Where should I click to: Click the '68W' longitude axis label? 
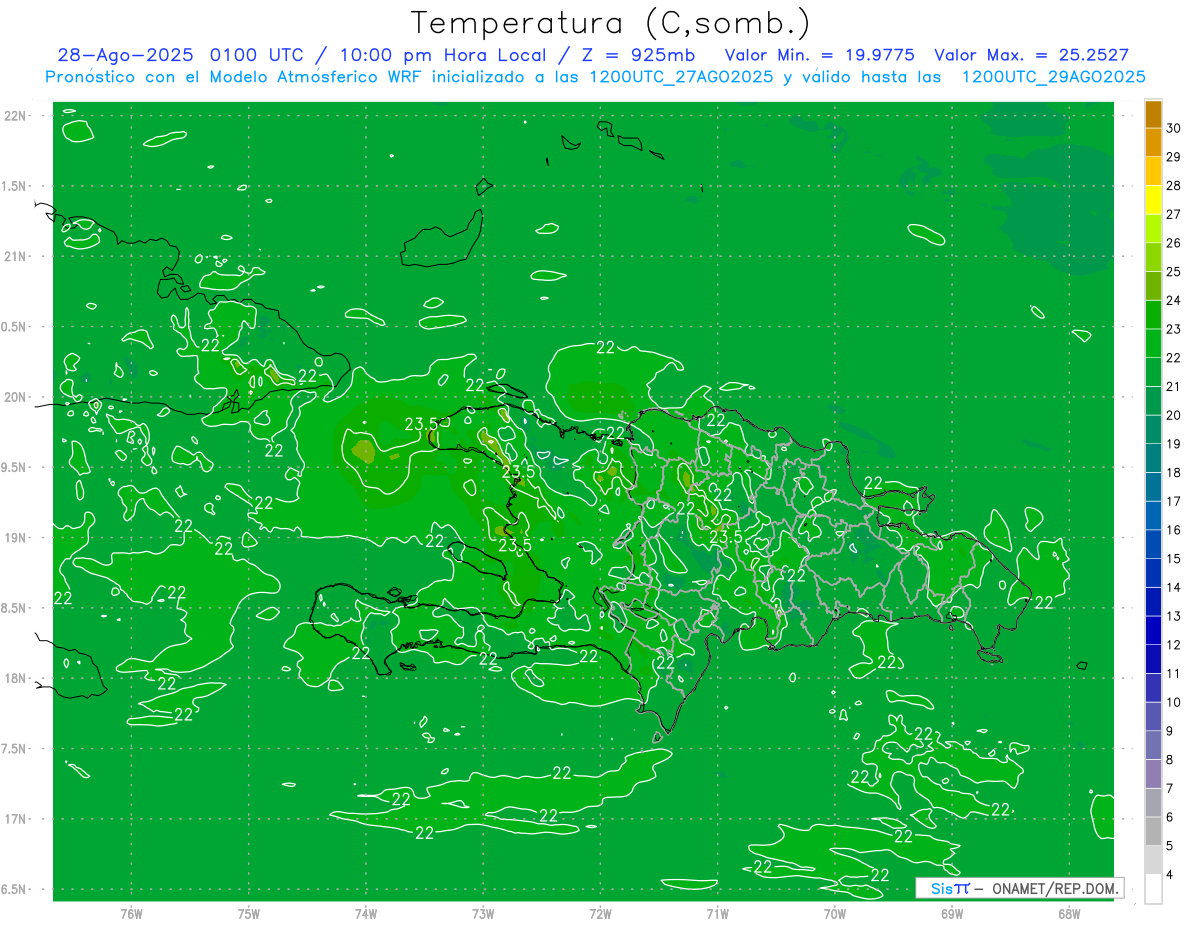point(1069,914)
